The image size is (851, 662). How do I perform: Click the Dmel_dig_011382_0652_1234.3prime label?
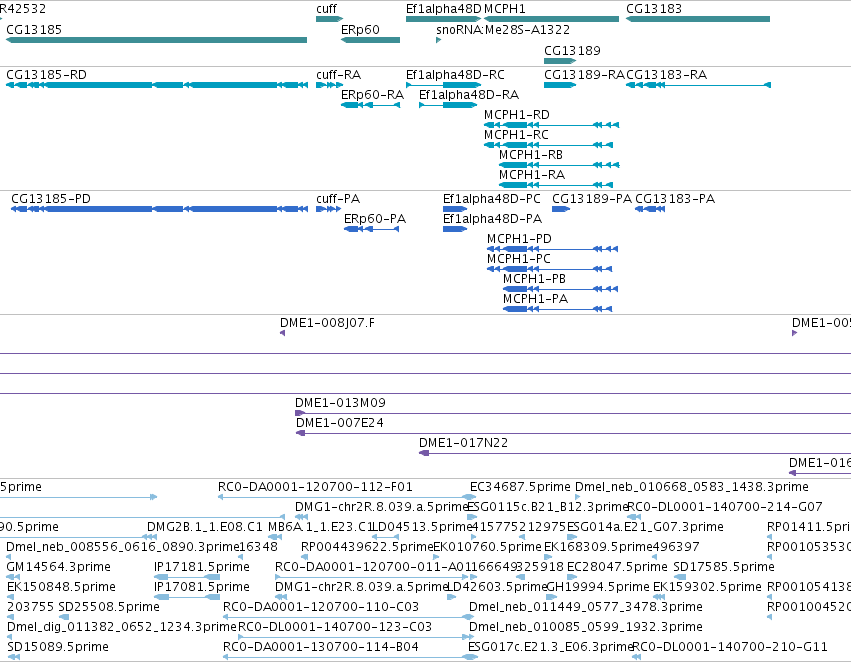click(x=122, y=627)
